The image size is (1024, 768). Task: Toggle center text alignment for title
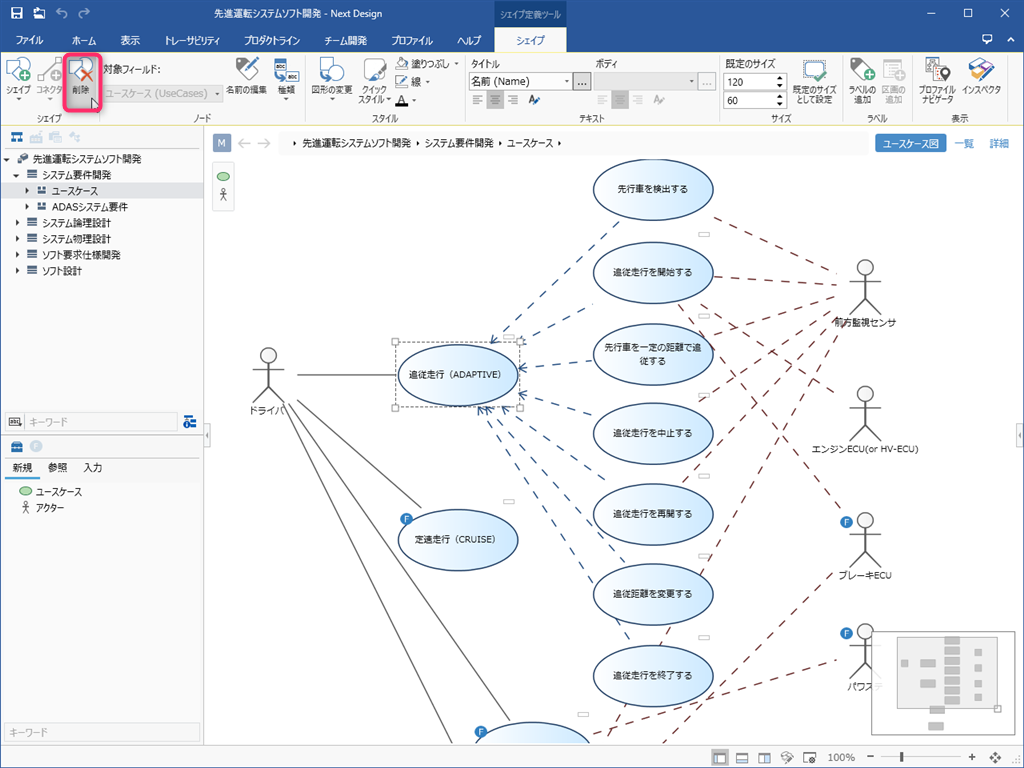(x=495, y=100)
